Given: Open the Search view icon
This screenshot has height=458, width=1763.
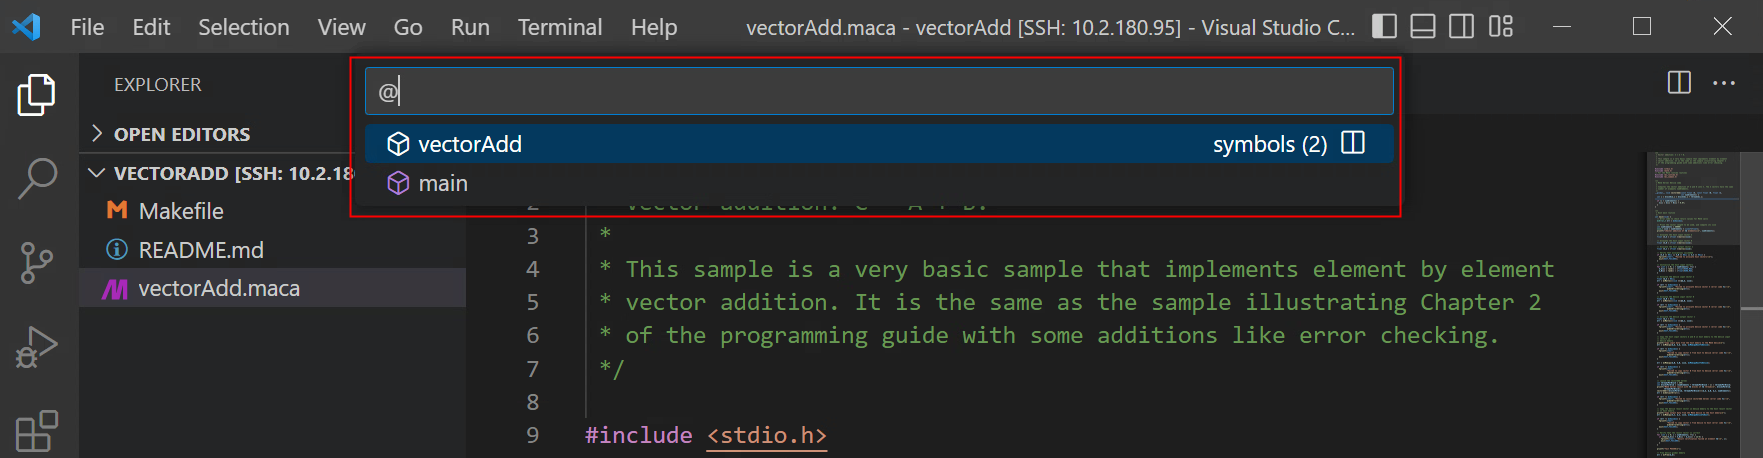Looking at the screenshot, I should 37,180.
